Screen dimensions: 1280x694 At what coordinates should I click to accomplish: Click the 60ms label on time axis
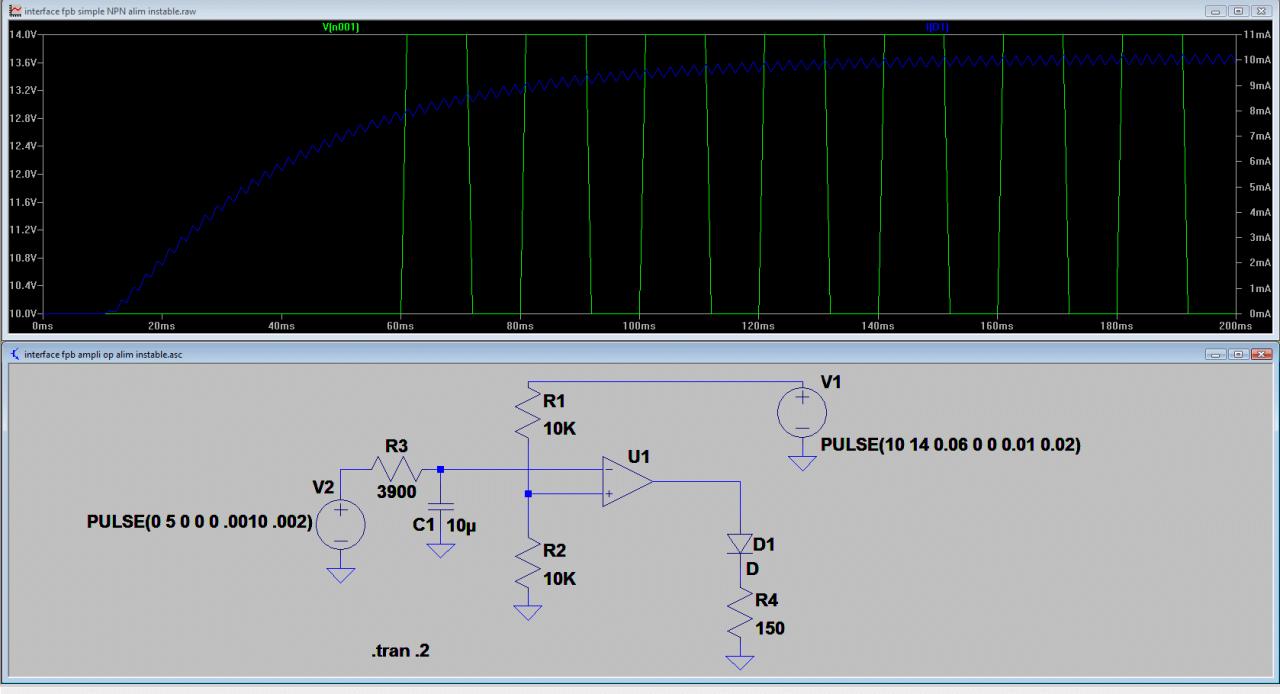[x=400, y=326]
